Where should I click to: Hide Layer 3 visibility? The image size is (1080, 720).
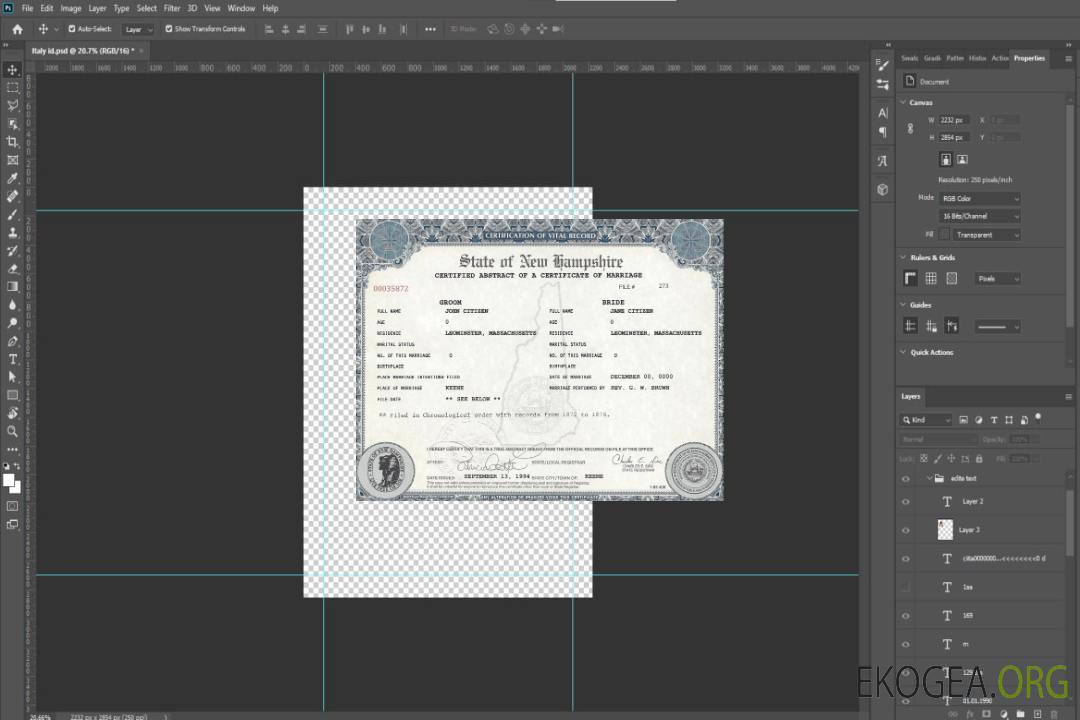(x=906, y=531)
